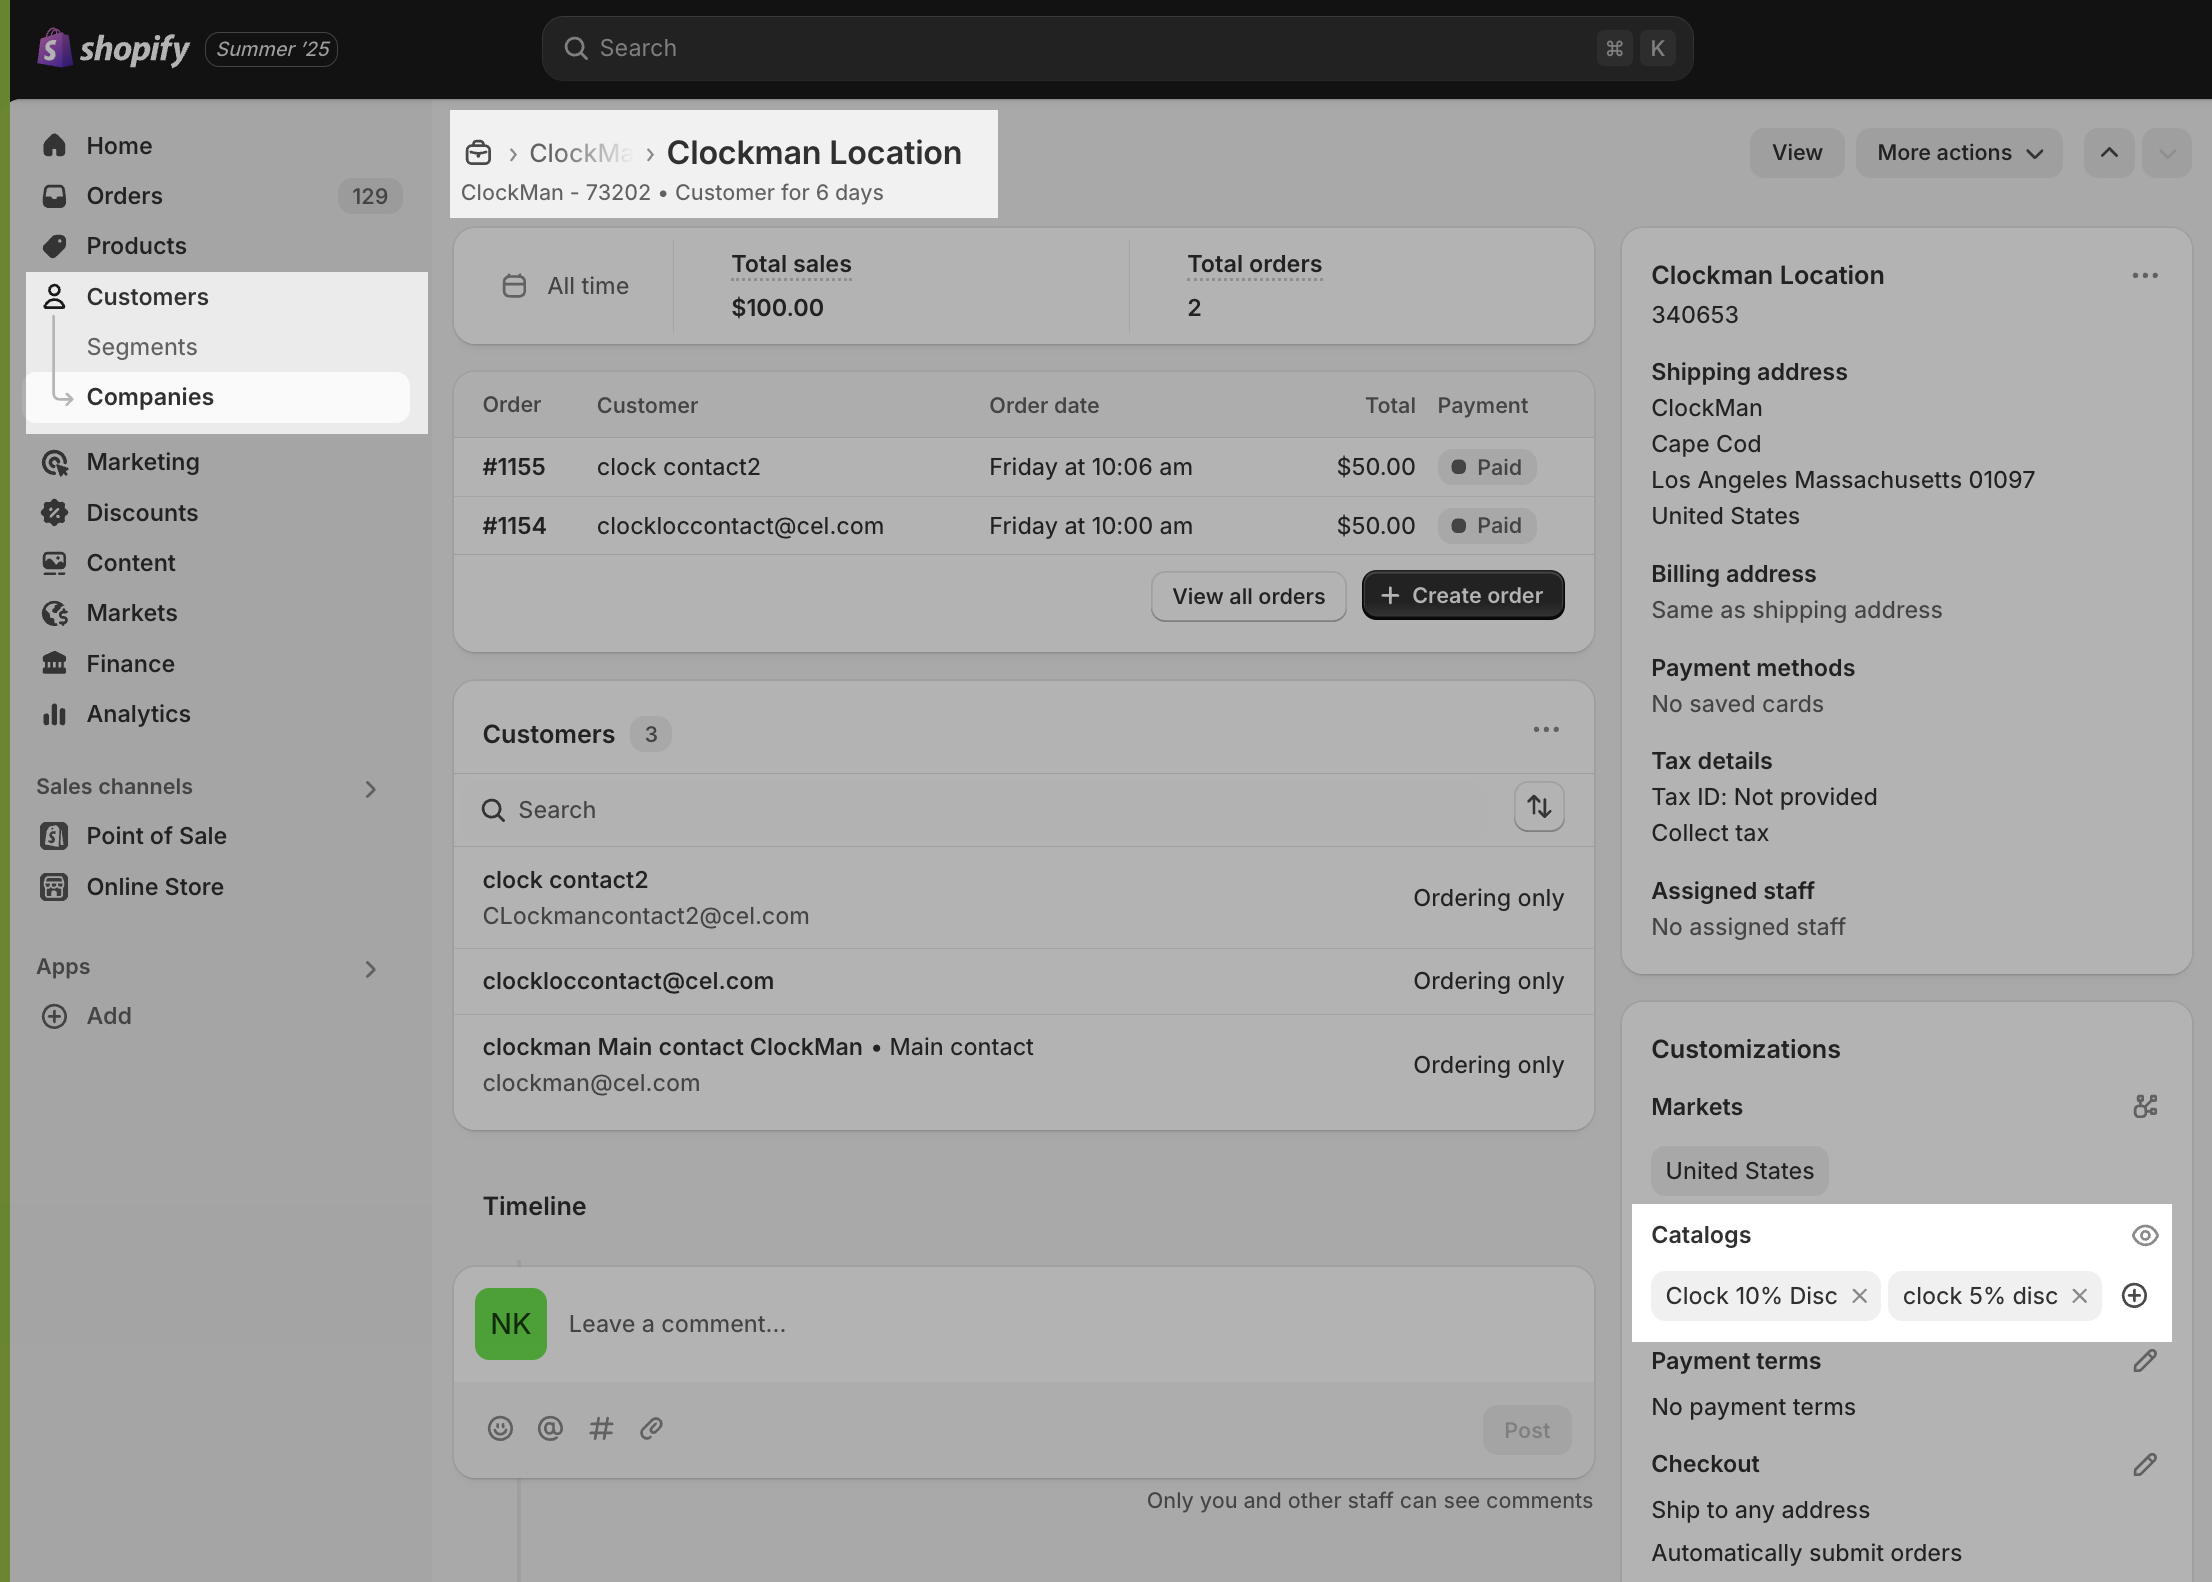Click View all orders
Screen dimensions: 2212x1582
pyautogui.click(x=1248, y=596)
